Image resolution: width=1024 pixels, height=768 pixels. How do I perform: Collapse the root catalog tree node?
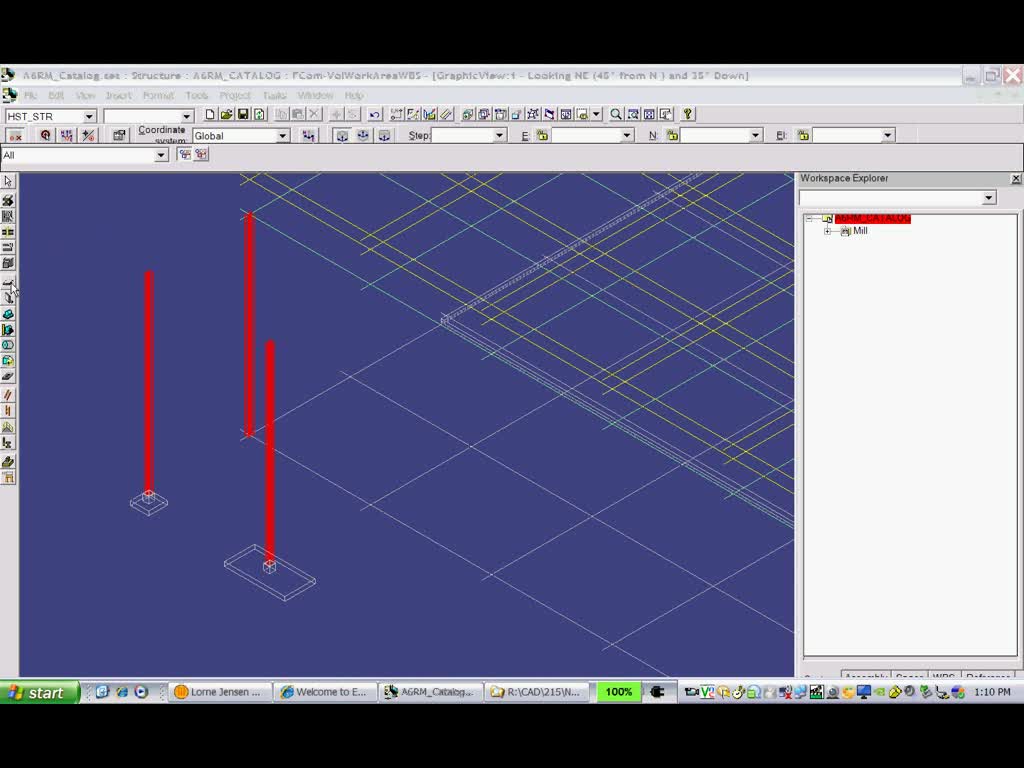809,219
